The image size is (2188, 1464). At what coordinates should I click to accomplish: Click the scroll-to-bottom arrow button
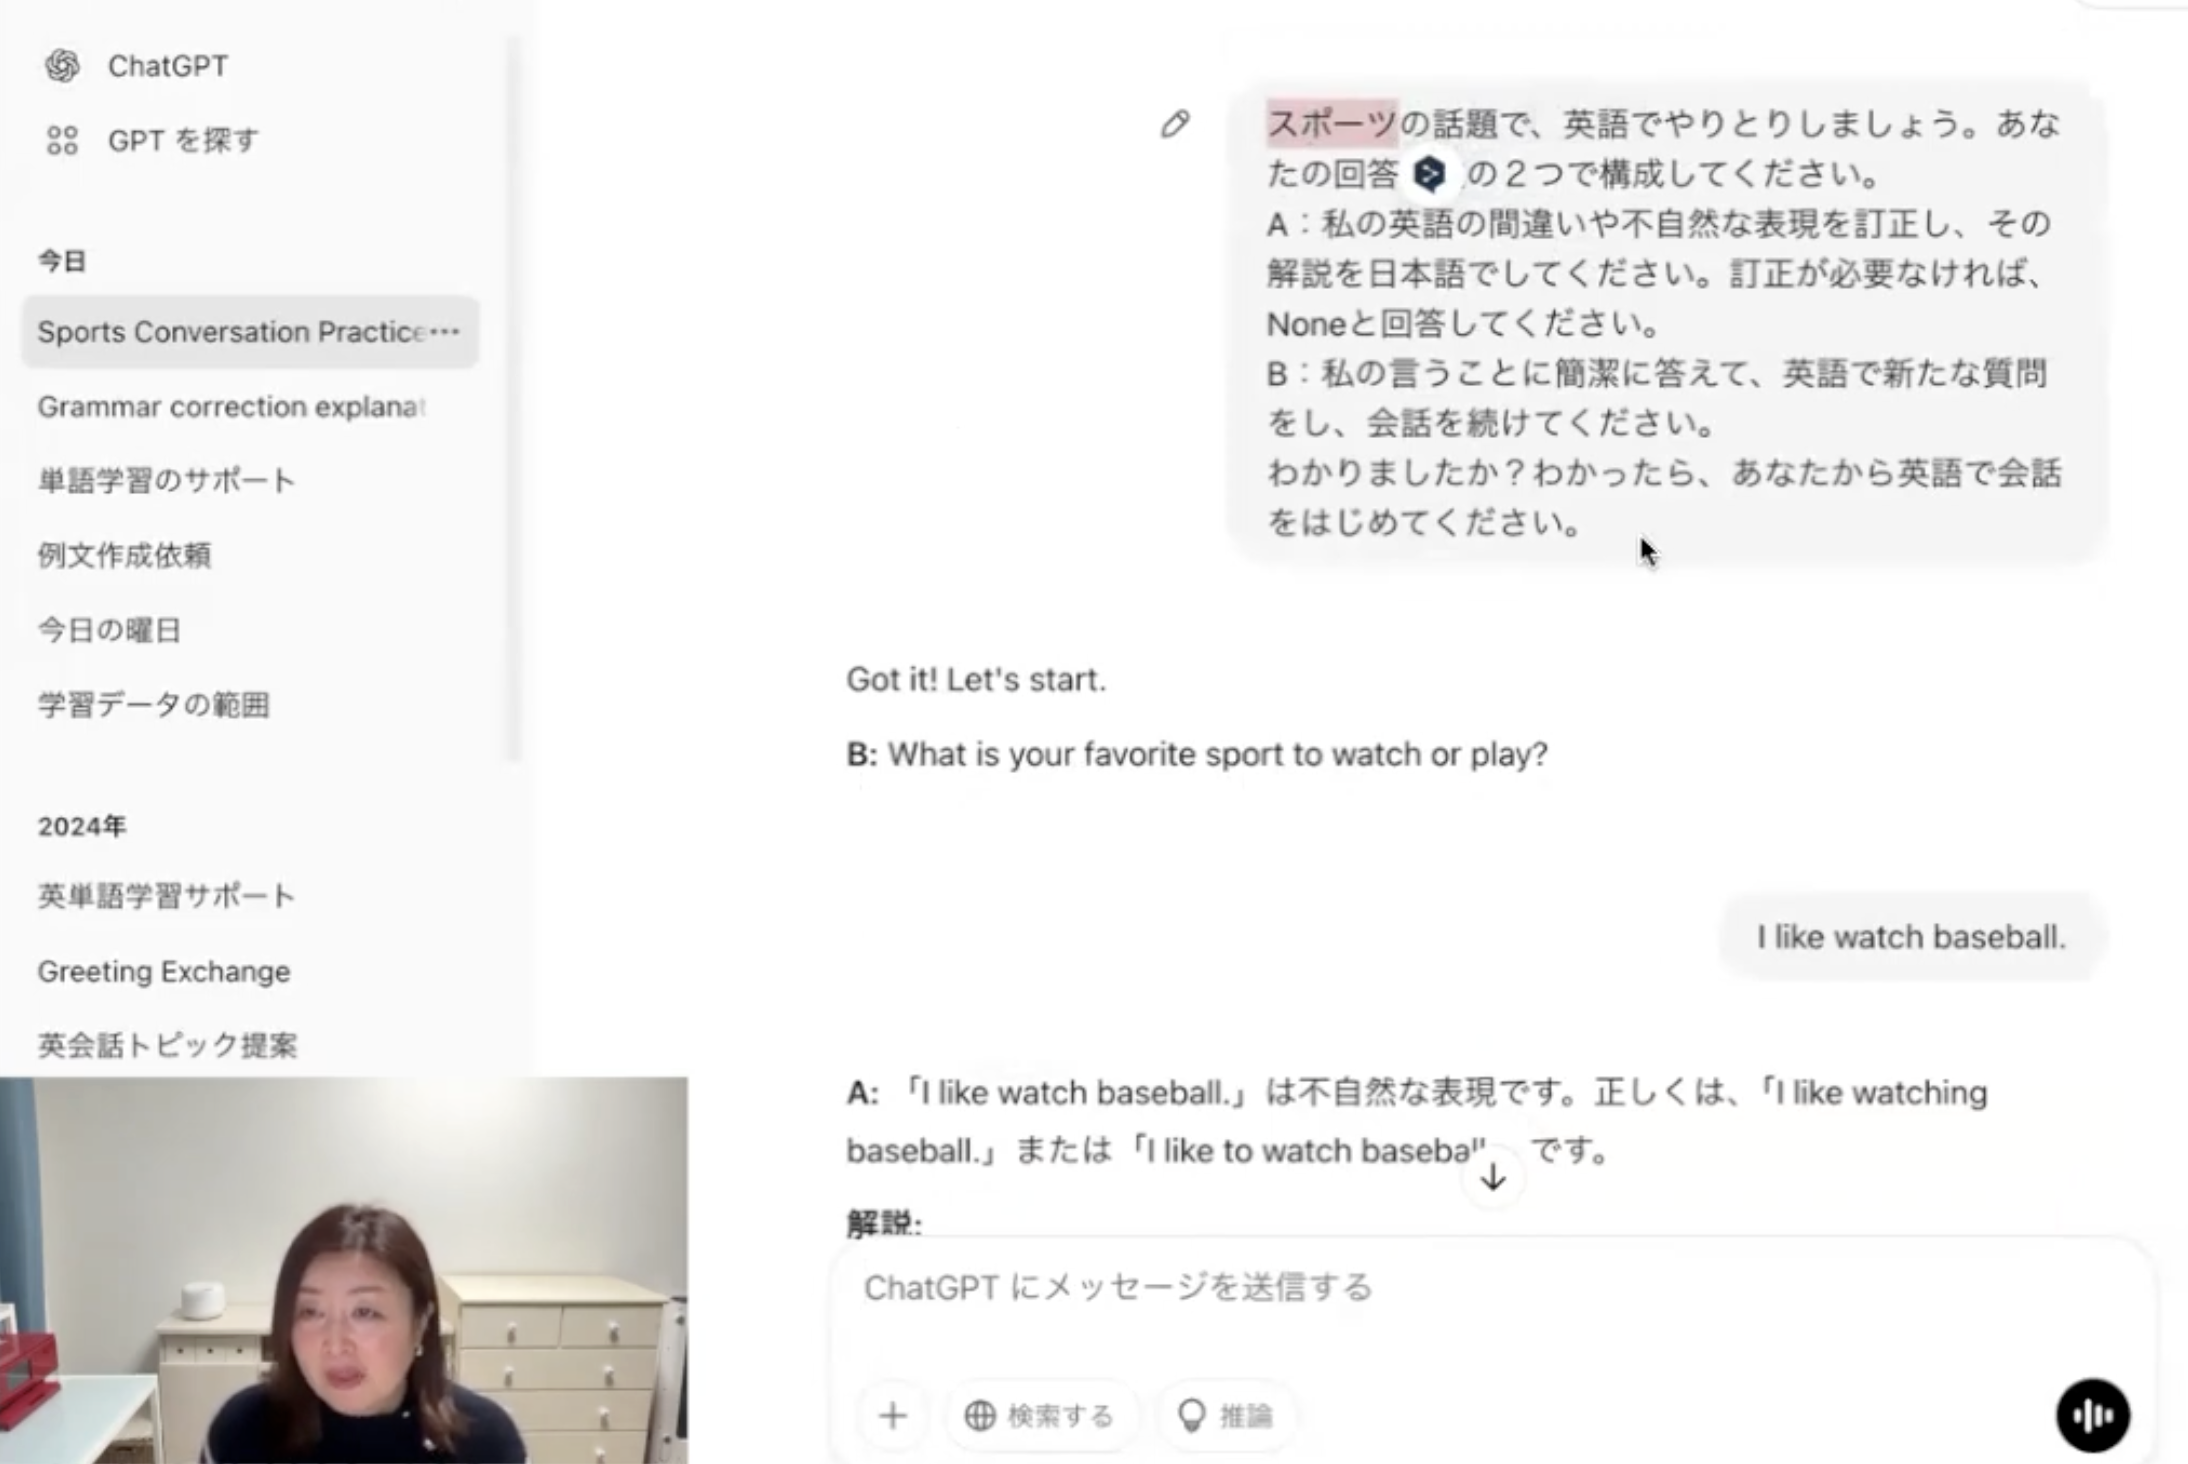[x=1493, y=1177]
